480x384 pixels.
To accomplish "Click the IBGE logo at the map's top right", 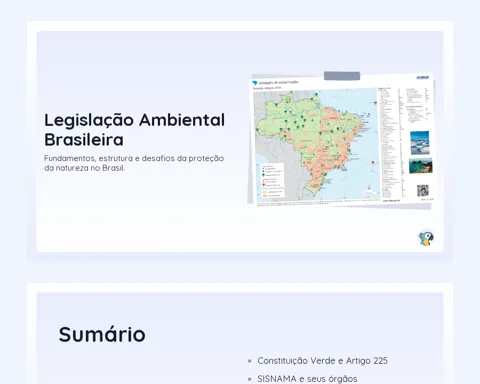I will pyautogui.click(x=423, y=77).
